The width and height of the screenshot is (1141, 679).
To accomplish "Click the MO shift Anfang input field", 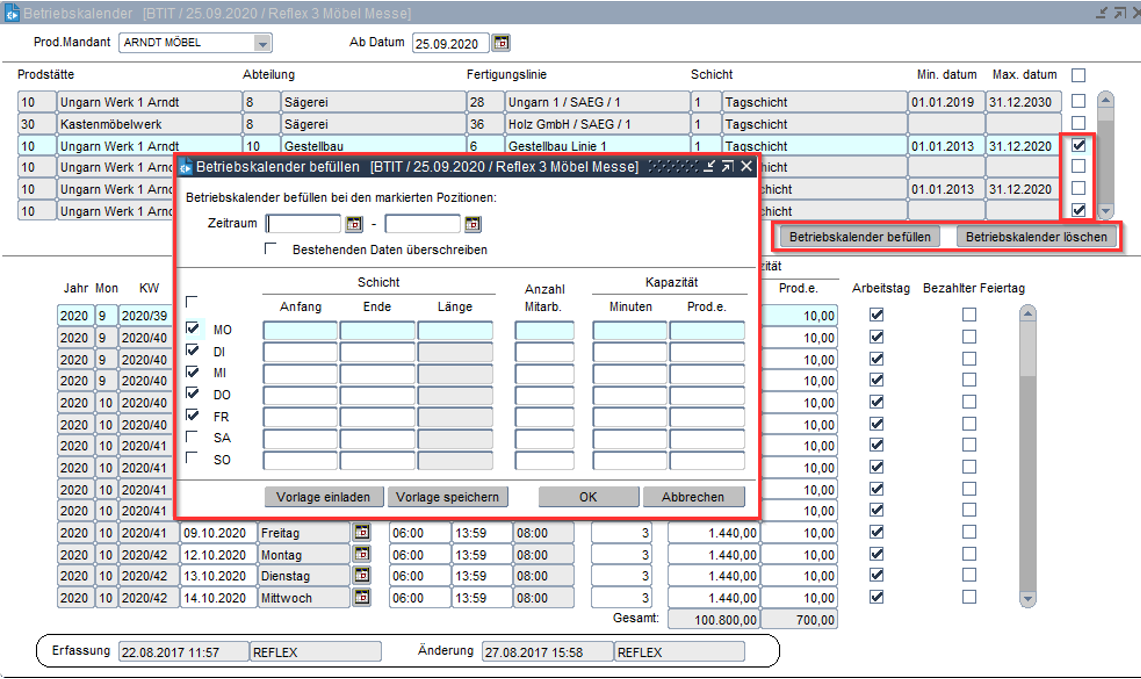I will pyautogui.click(x=300, y=331).
